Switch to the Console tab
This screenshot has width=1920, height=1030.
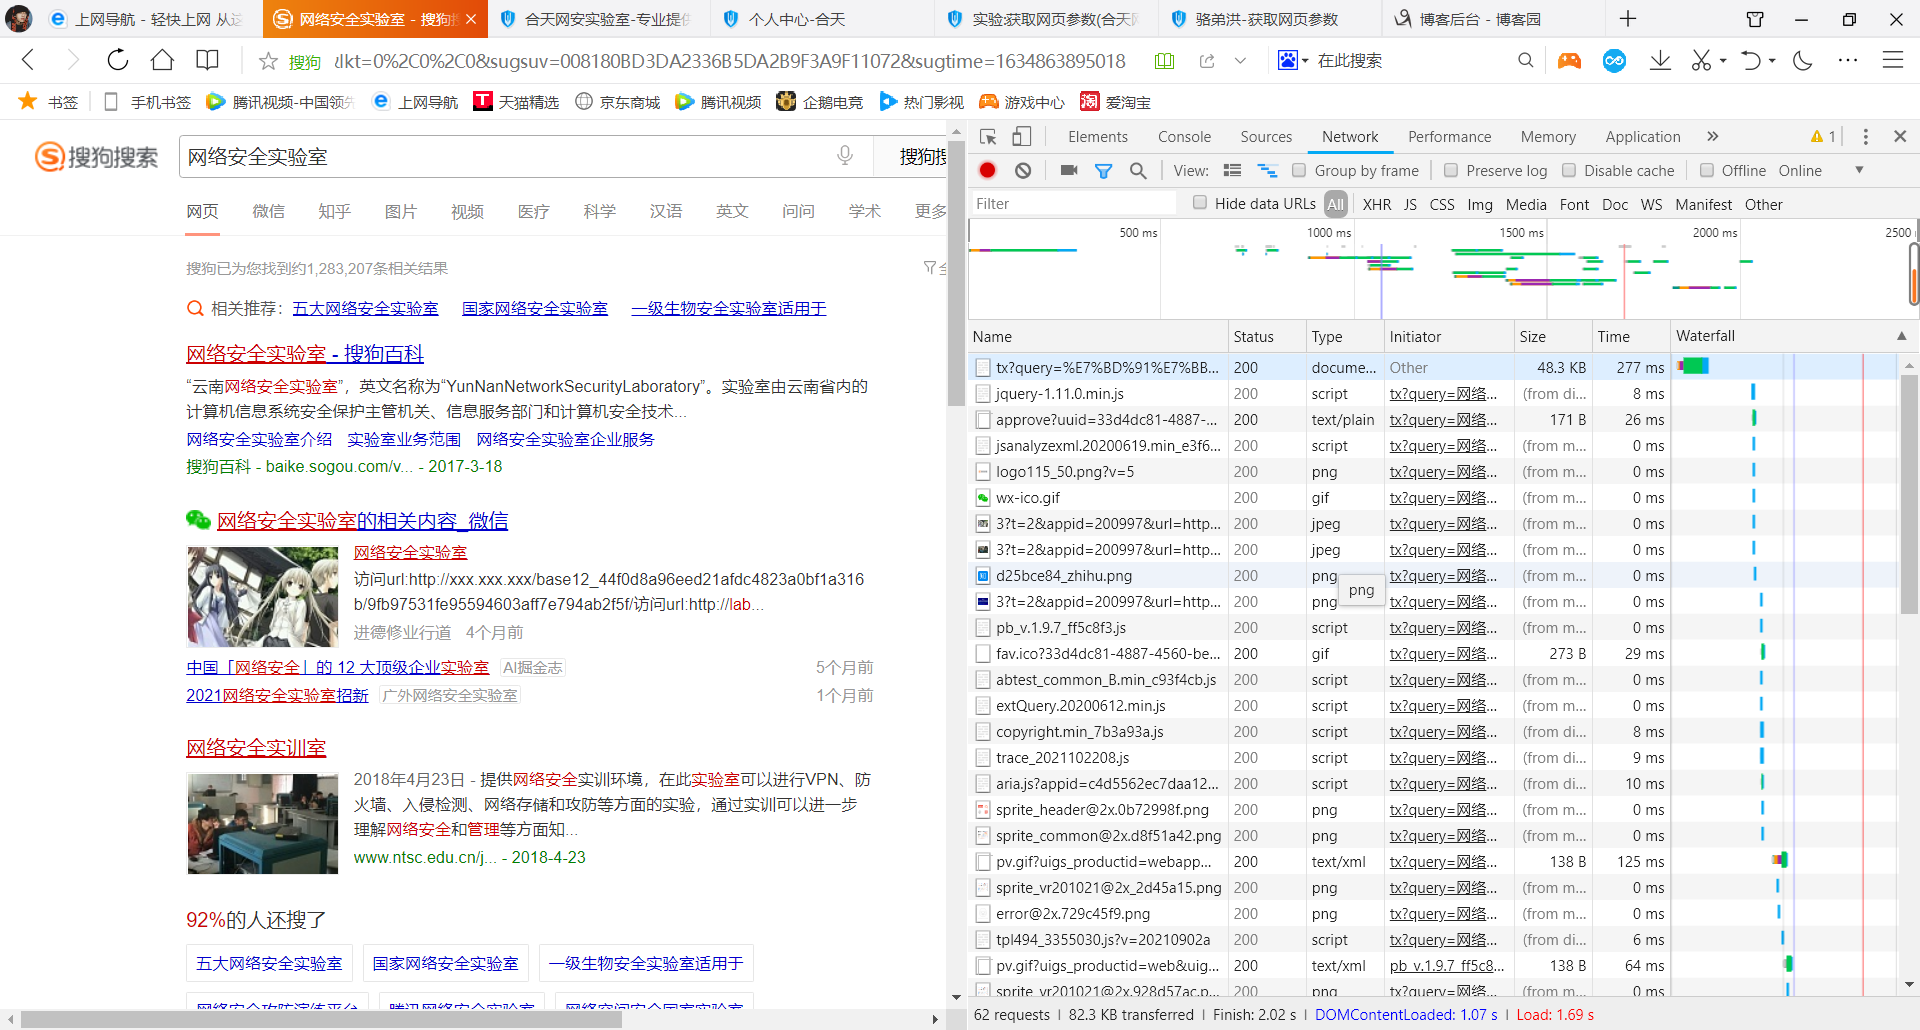(1184, 137)
